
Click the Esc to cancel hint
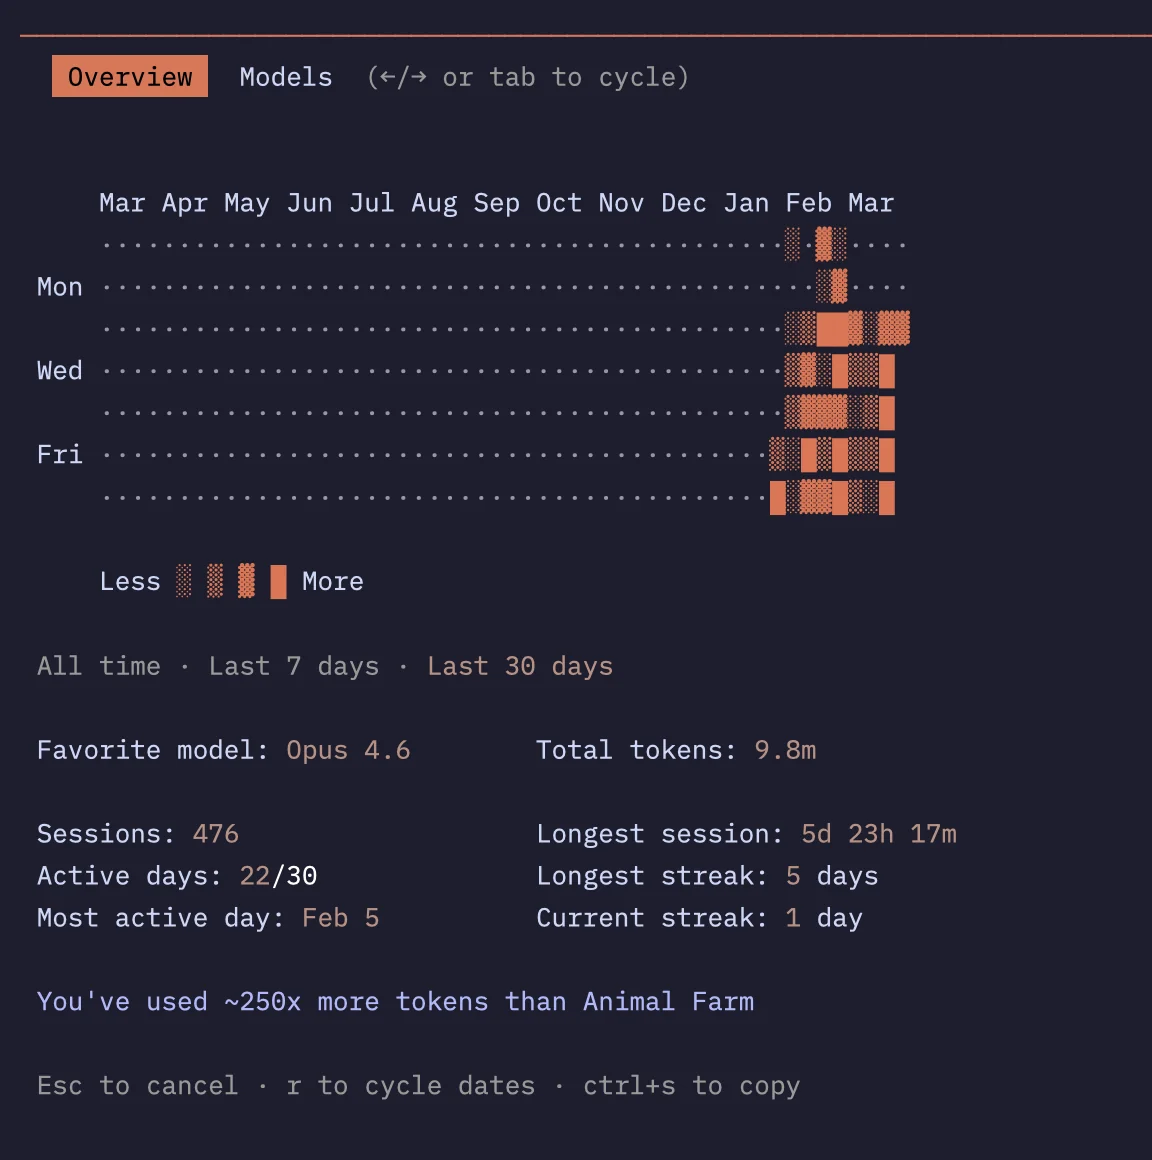click(138, 1085)
